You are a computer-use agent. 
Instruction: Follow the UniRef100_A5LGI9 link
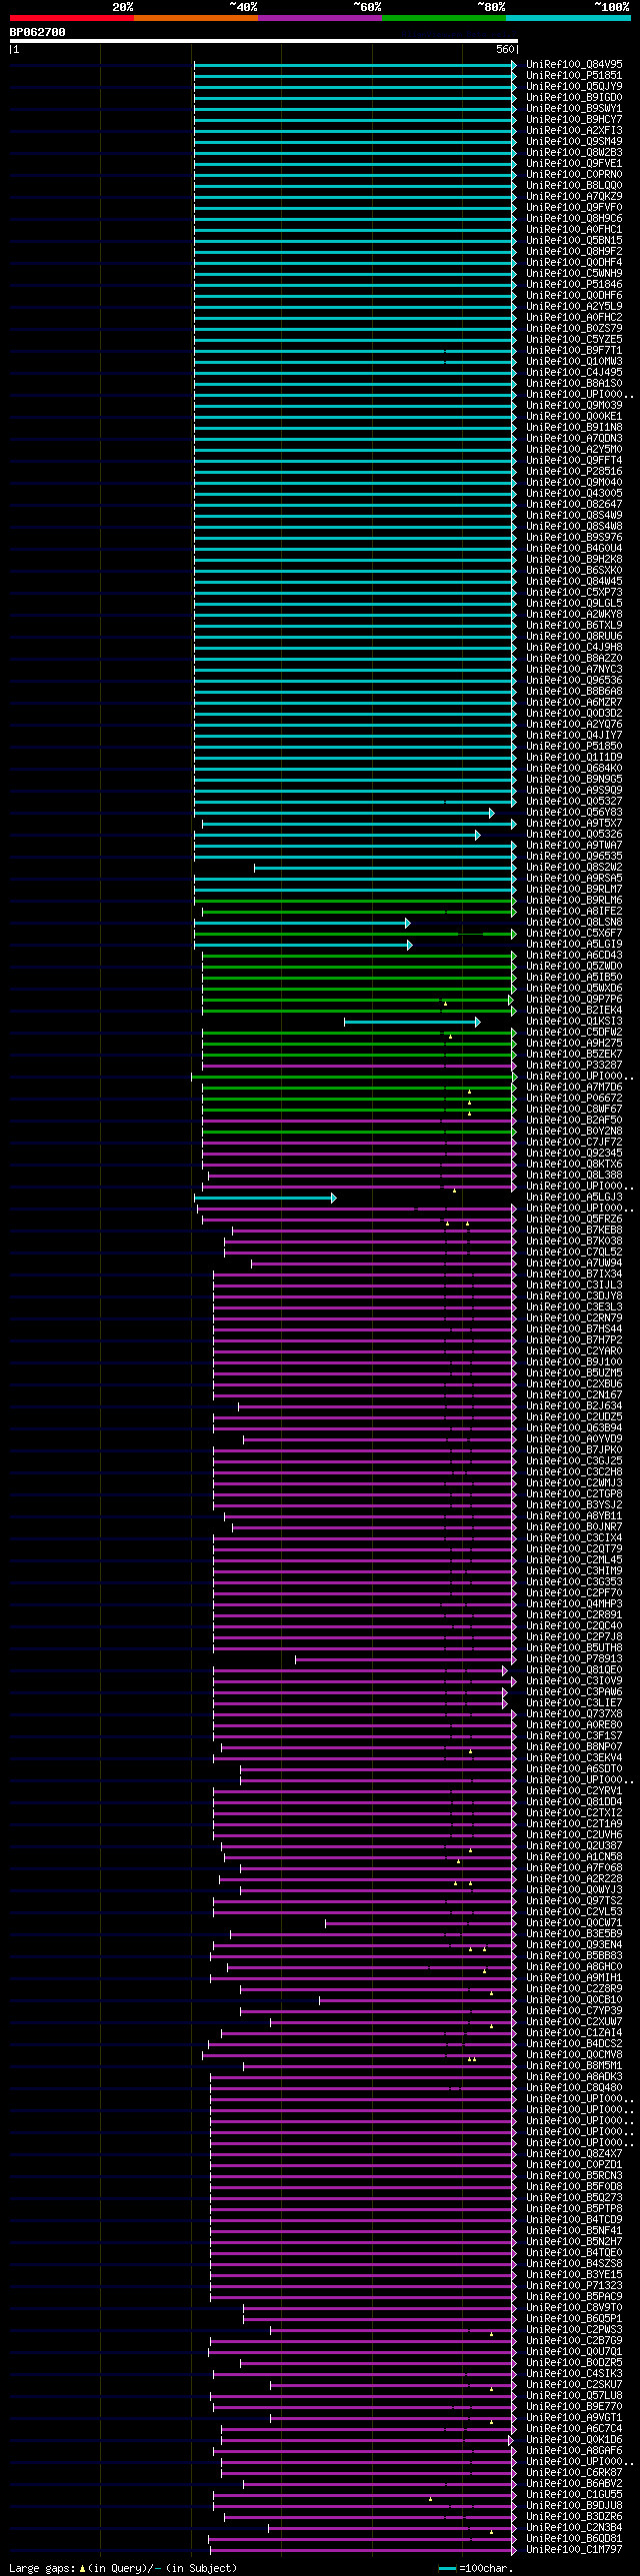click(x=574, y=945)
